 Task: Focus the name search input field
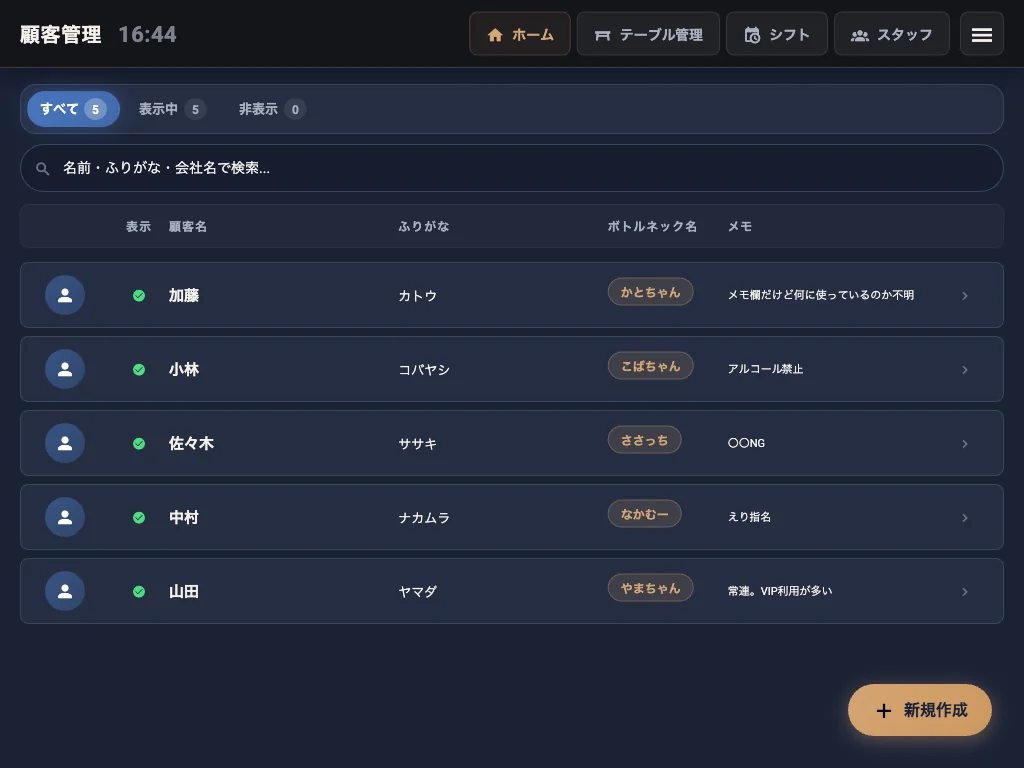tap(511, 168)
